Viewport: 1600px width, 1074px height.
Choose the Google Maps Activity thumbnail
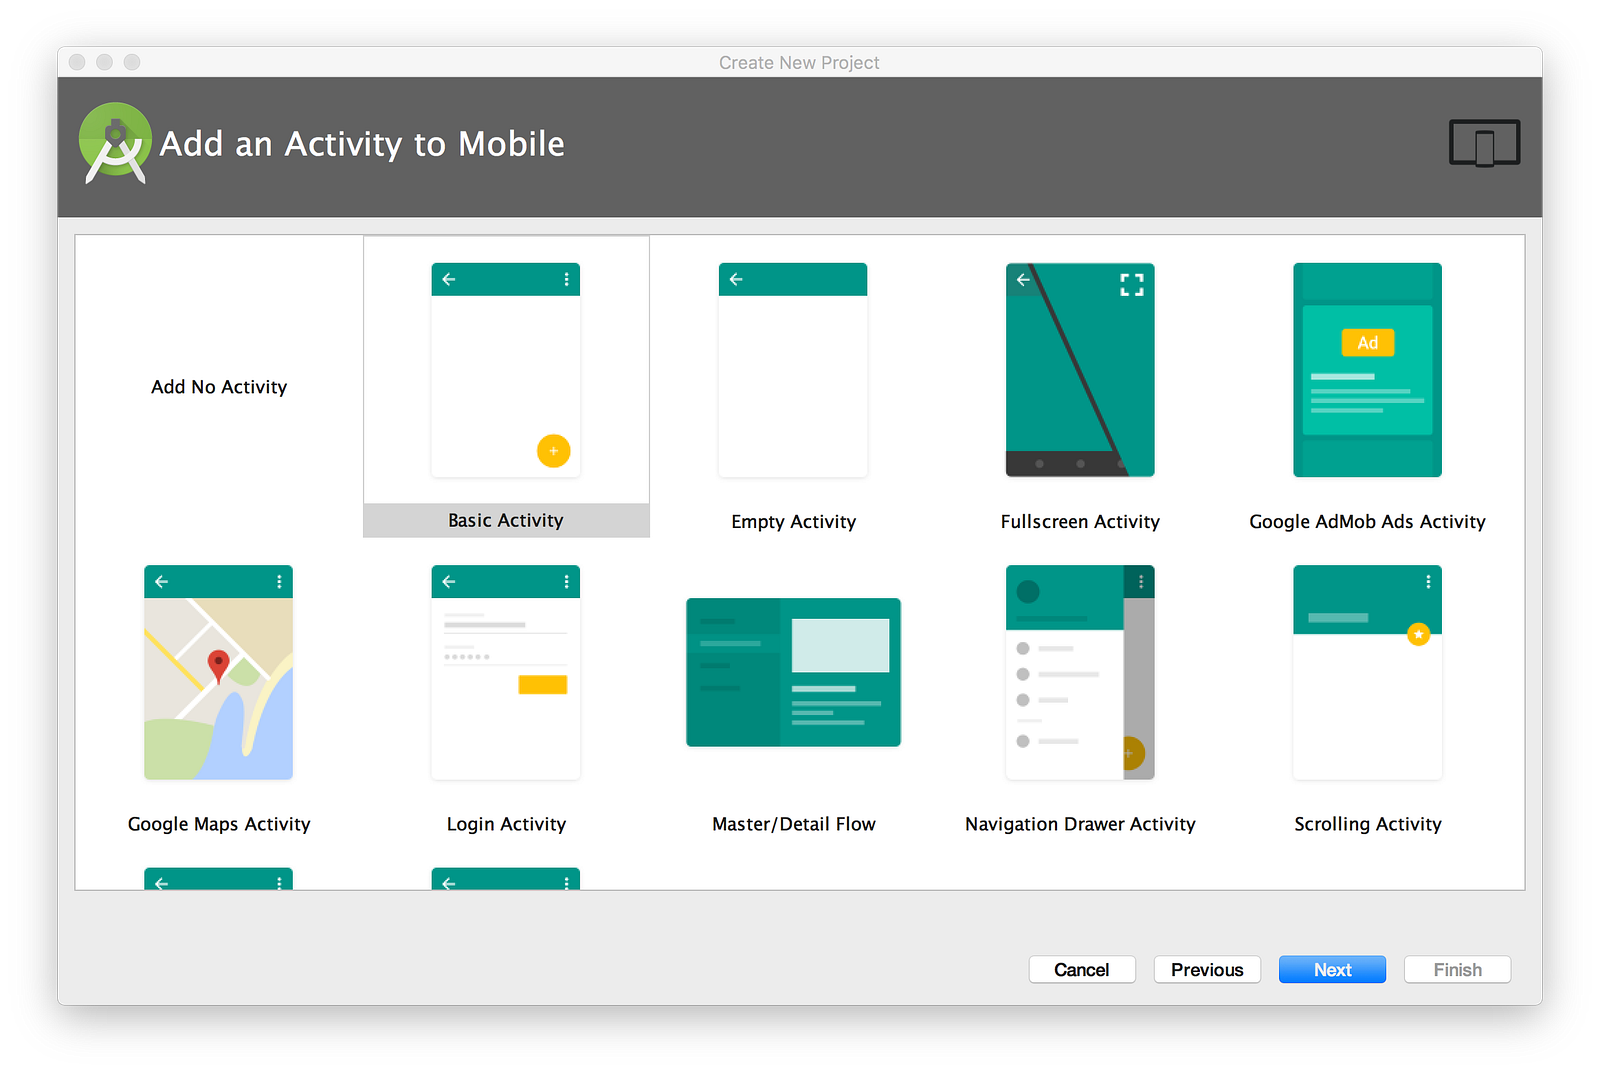coord(218,672)
